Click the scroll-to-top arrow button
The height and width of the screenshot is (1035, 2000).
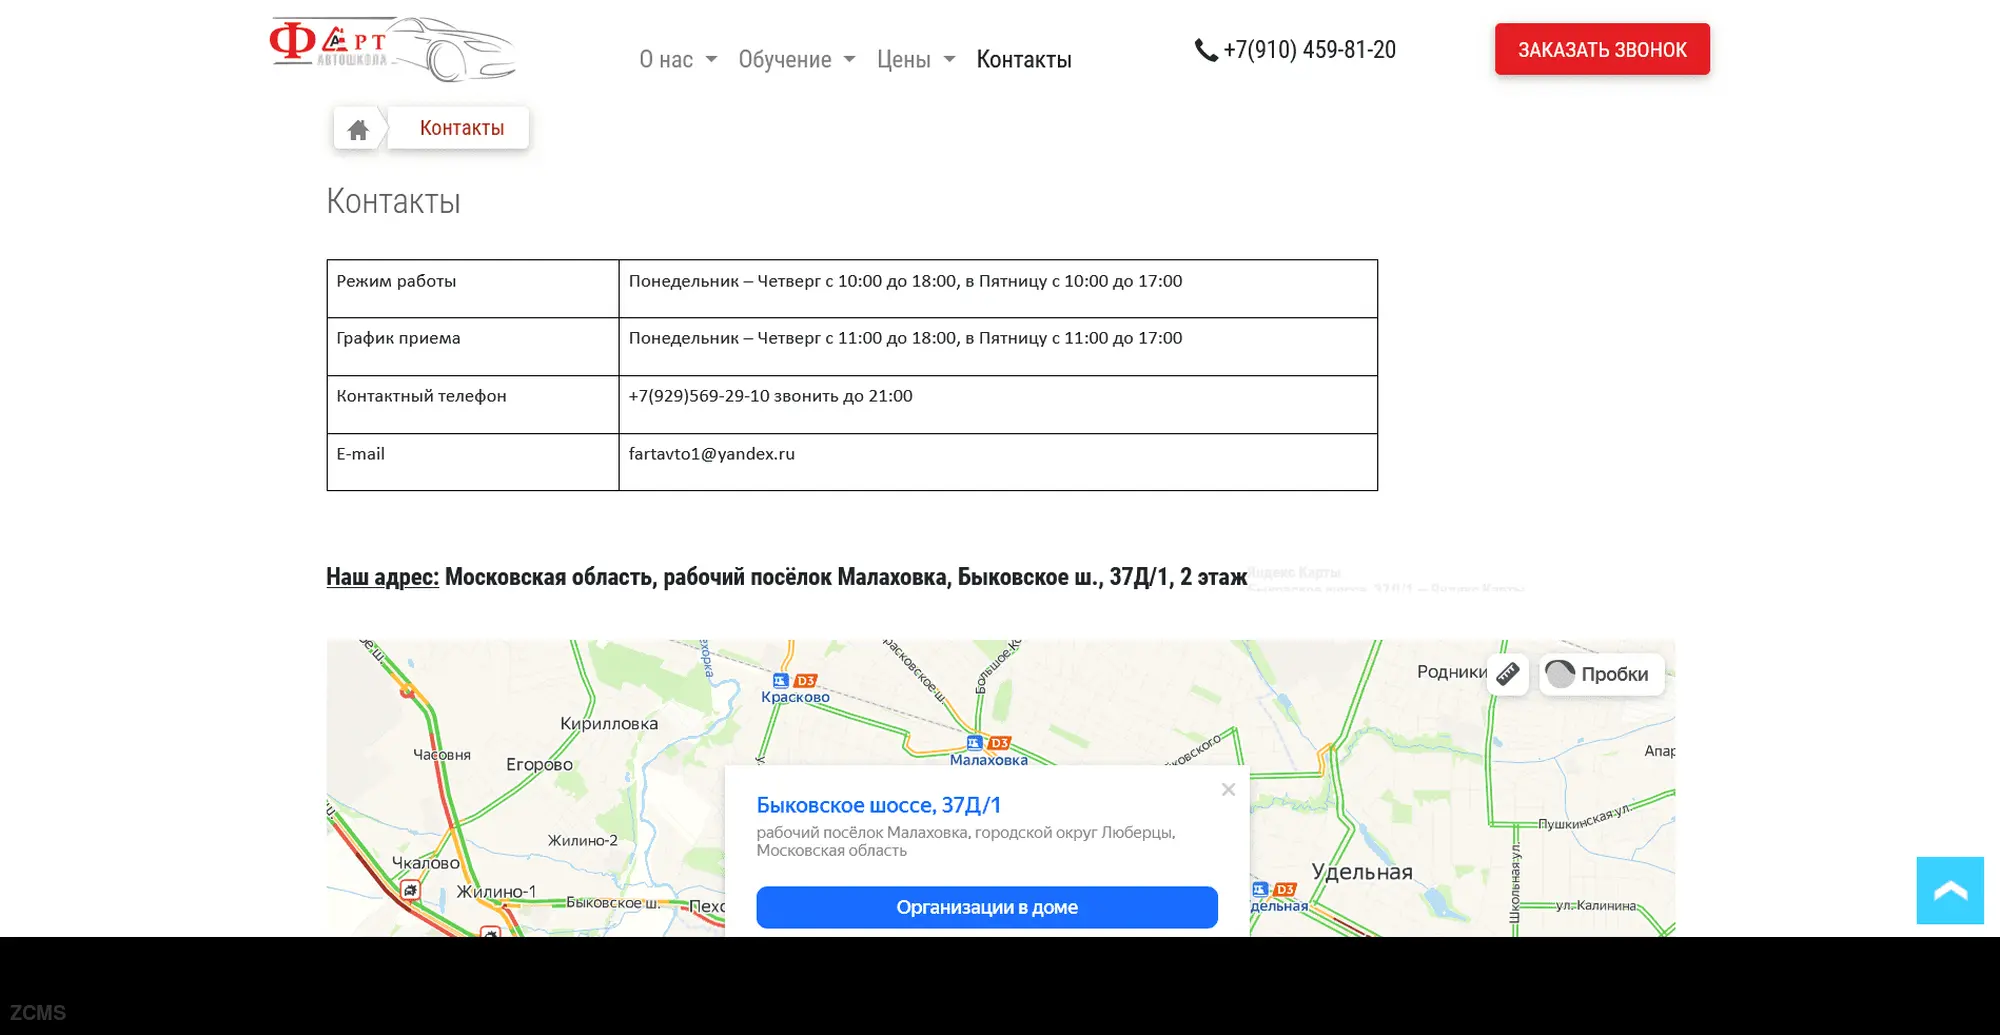[1949, 890]
